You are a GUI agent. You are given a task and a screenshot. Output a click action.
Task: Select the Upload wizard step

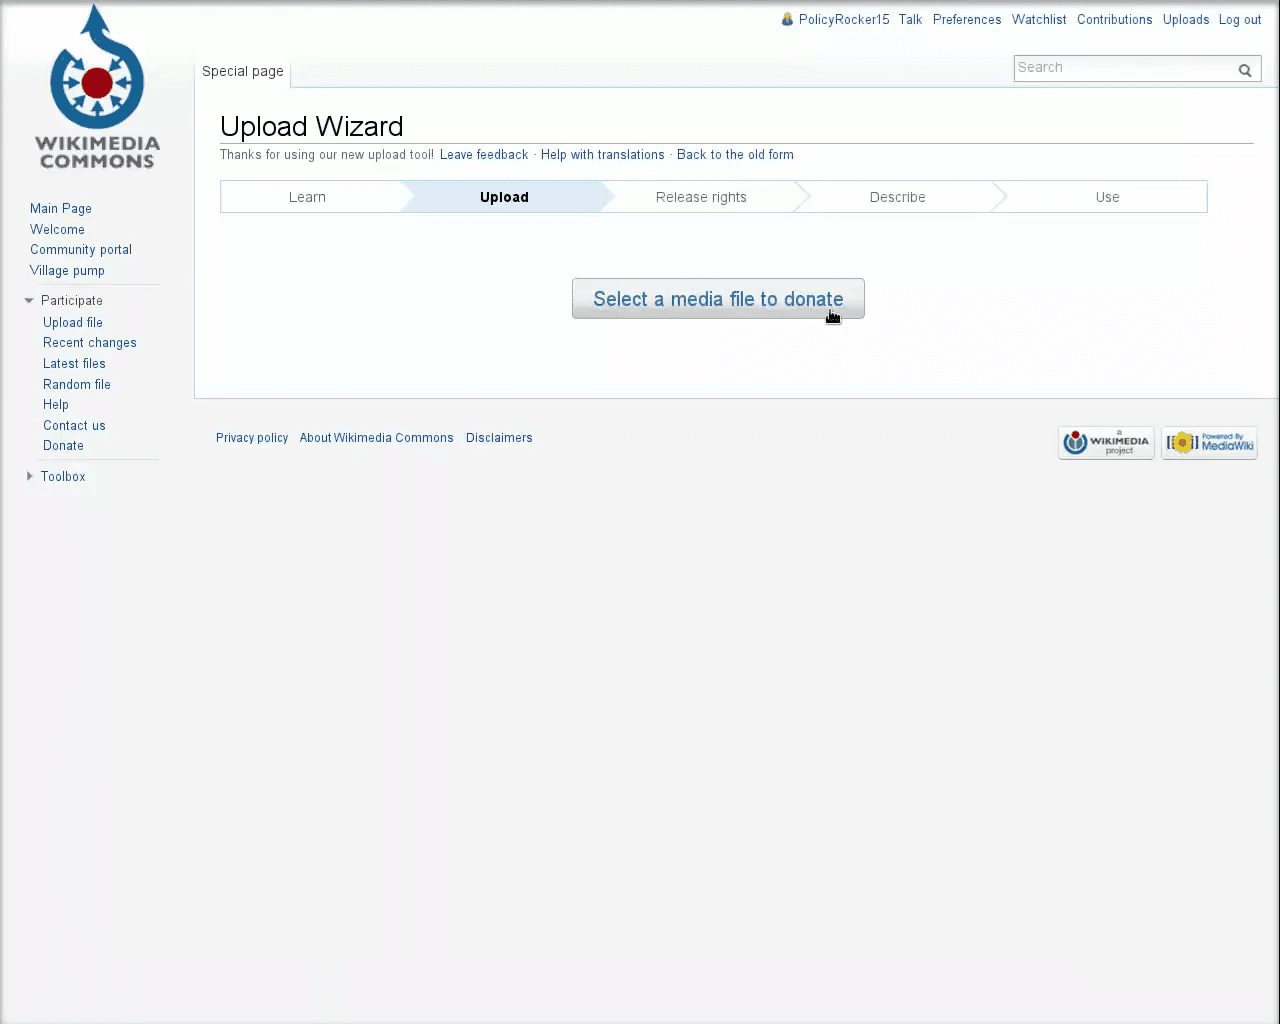[504, 197]
